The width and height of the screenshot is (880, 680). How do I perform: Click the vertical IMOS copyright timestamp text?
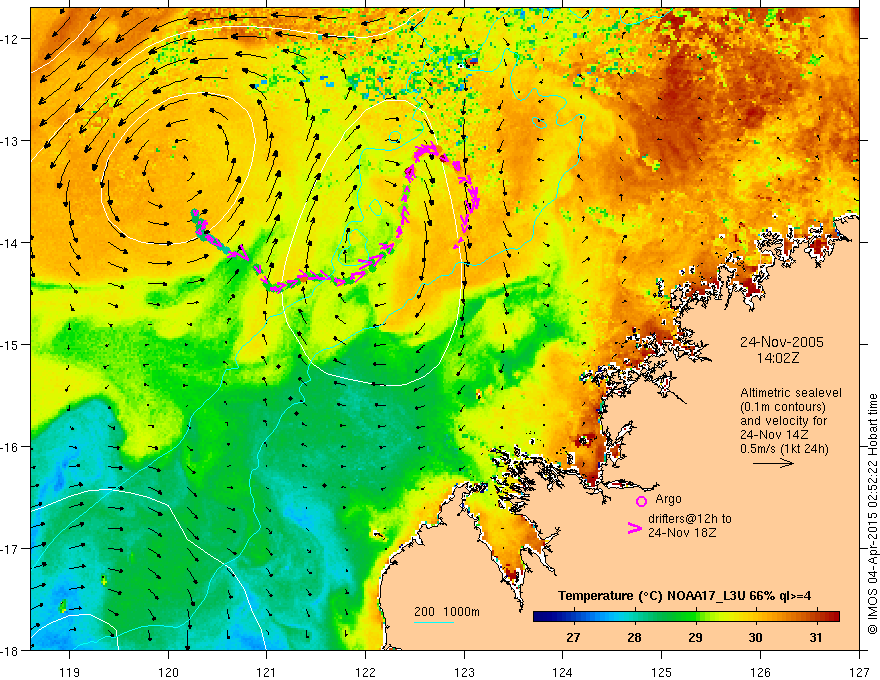[x=873, y=514]
